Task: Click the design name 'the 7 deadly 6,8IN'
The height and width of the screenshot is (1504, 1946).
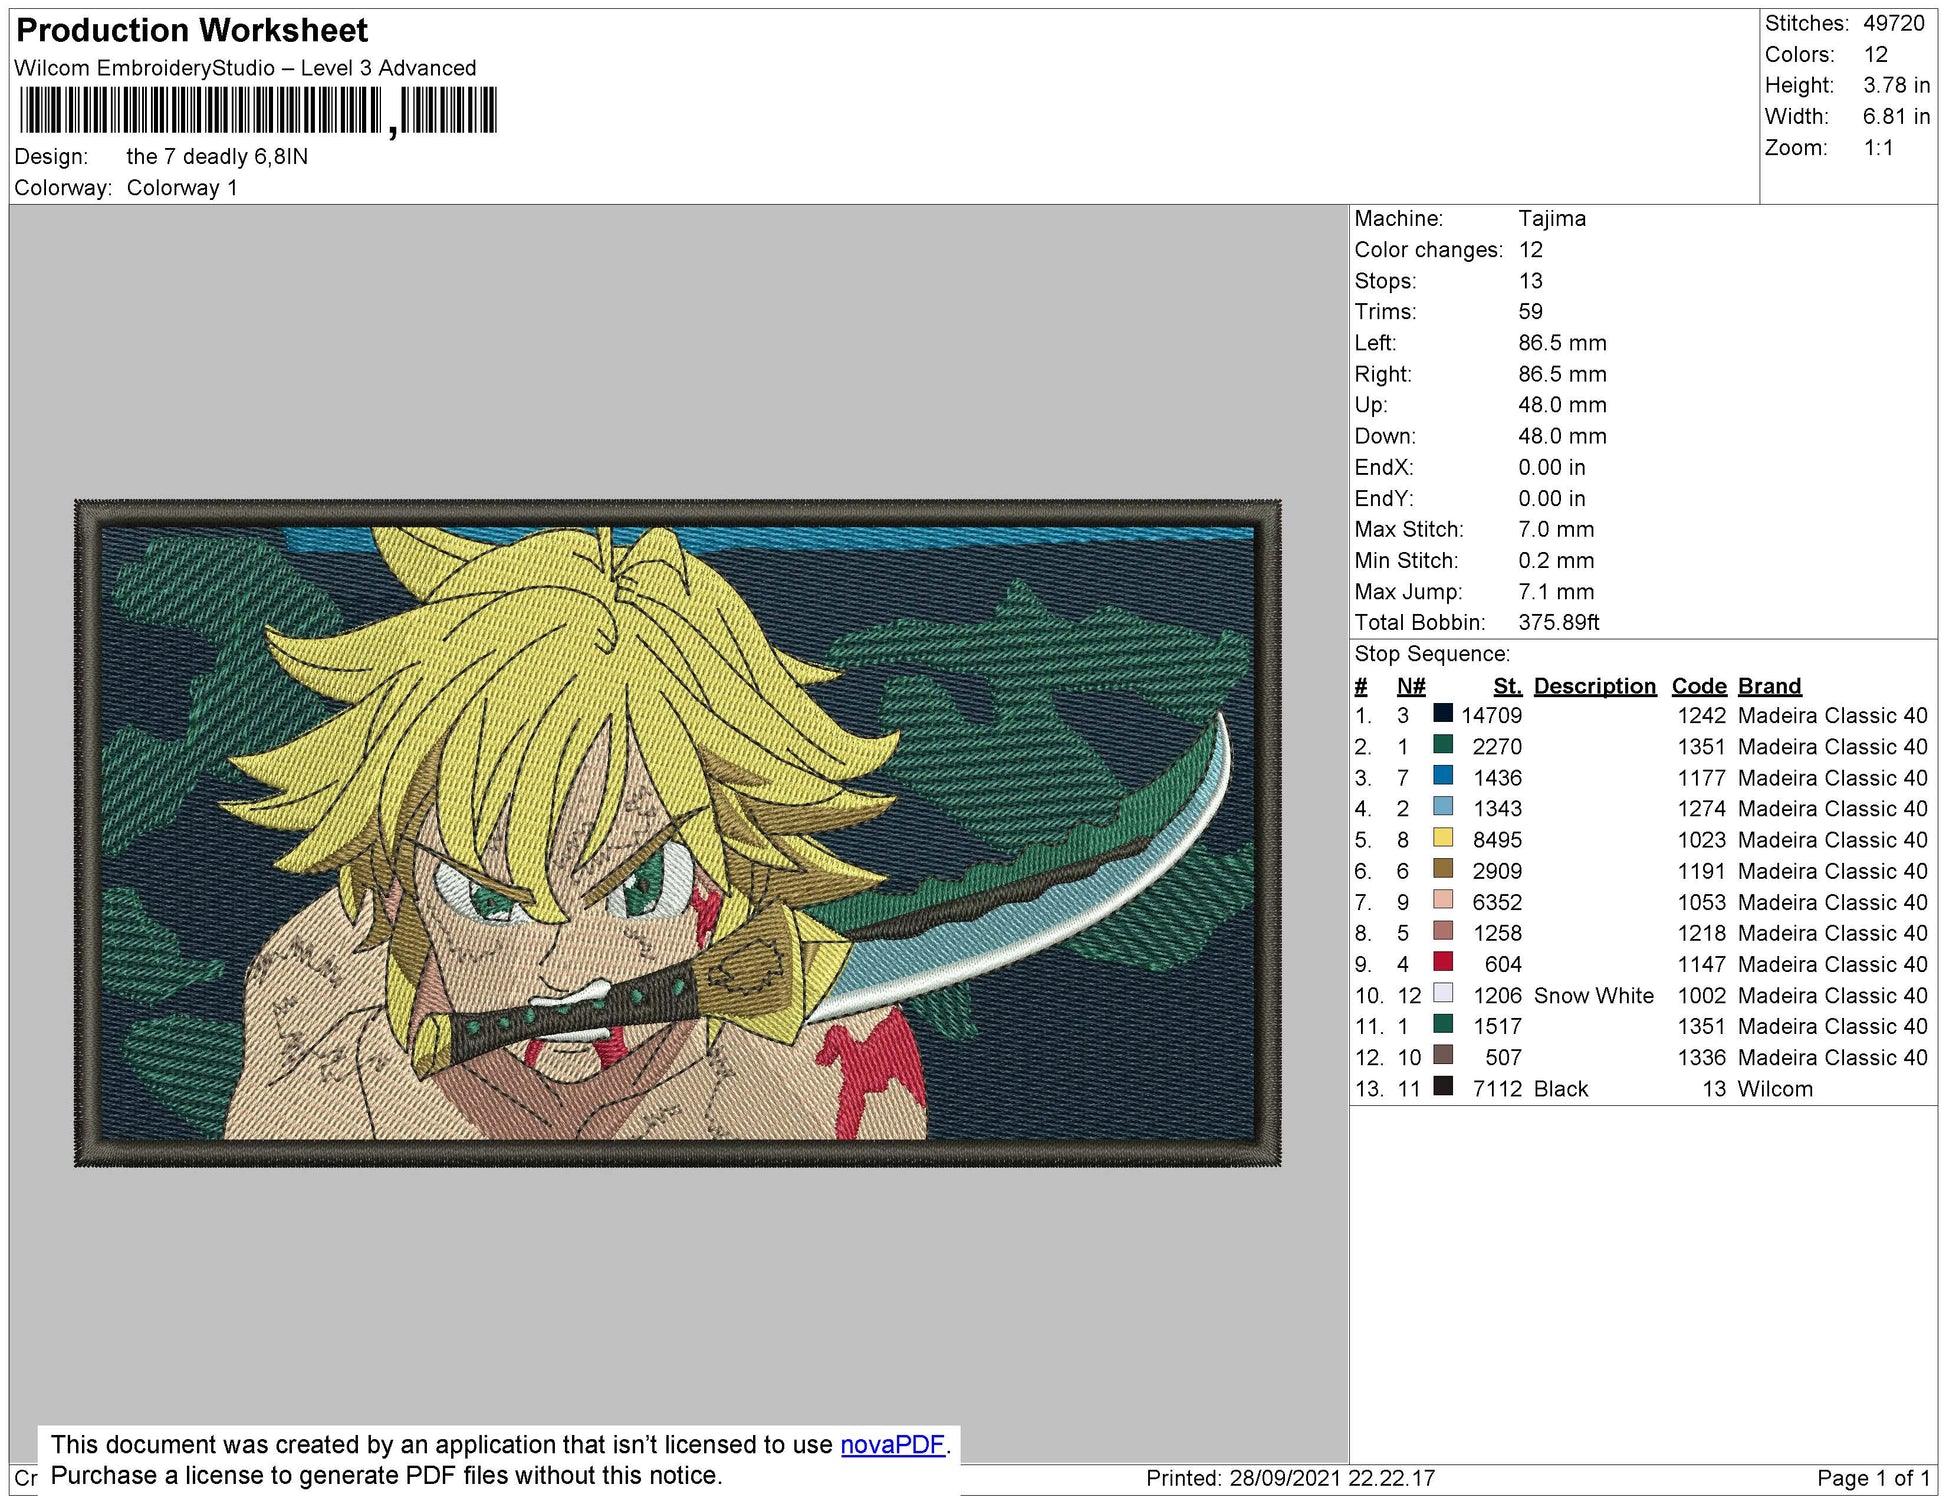Action: [217, 157]
